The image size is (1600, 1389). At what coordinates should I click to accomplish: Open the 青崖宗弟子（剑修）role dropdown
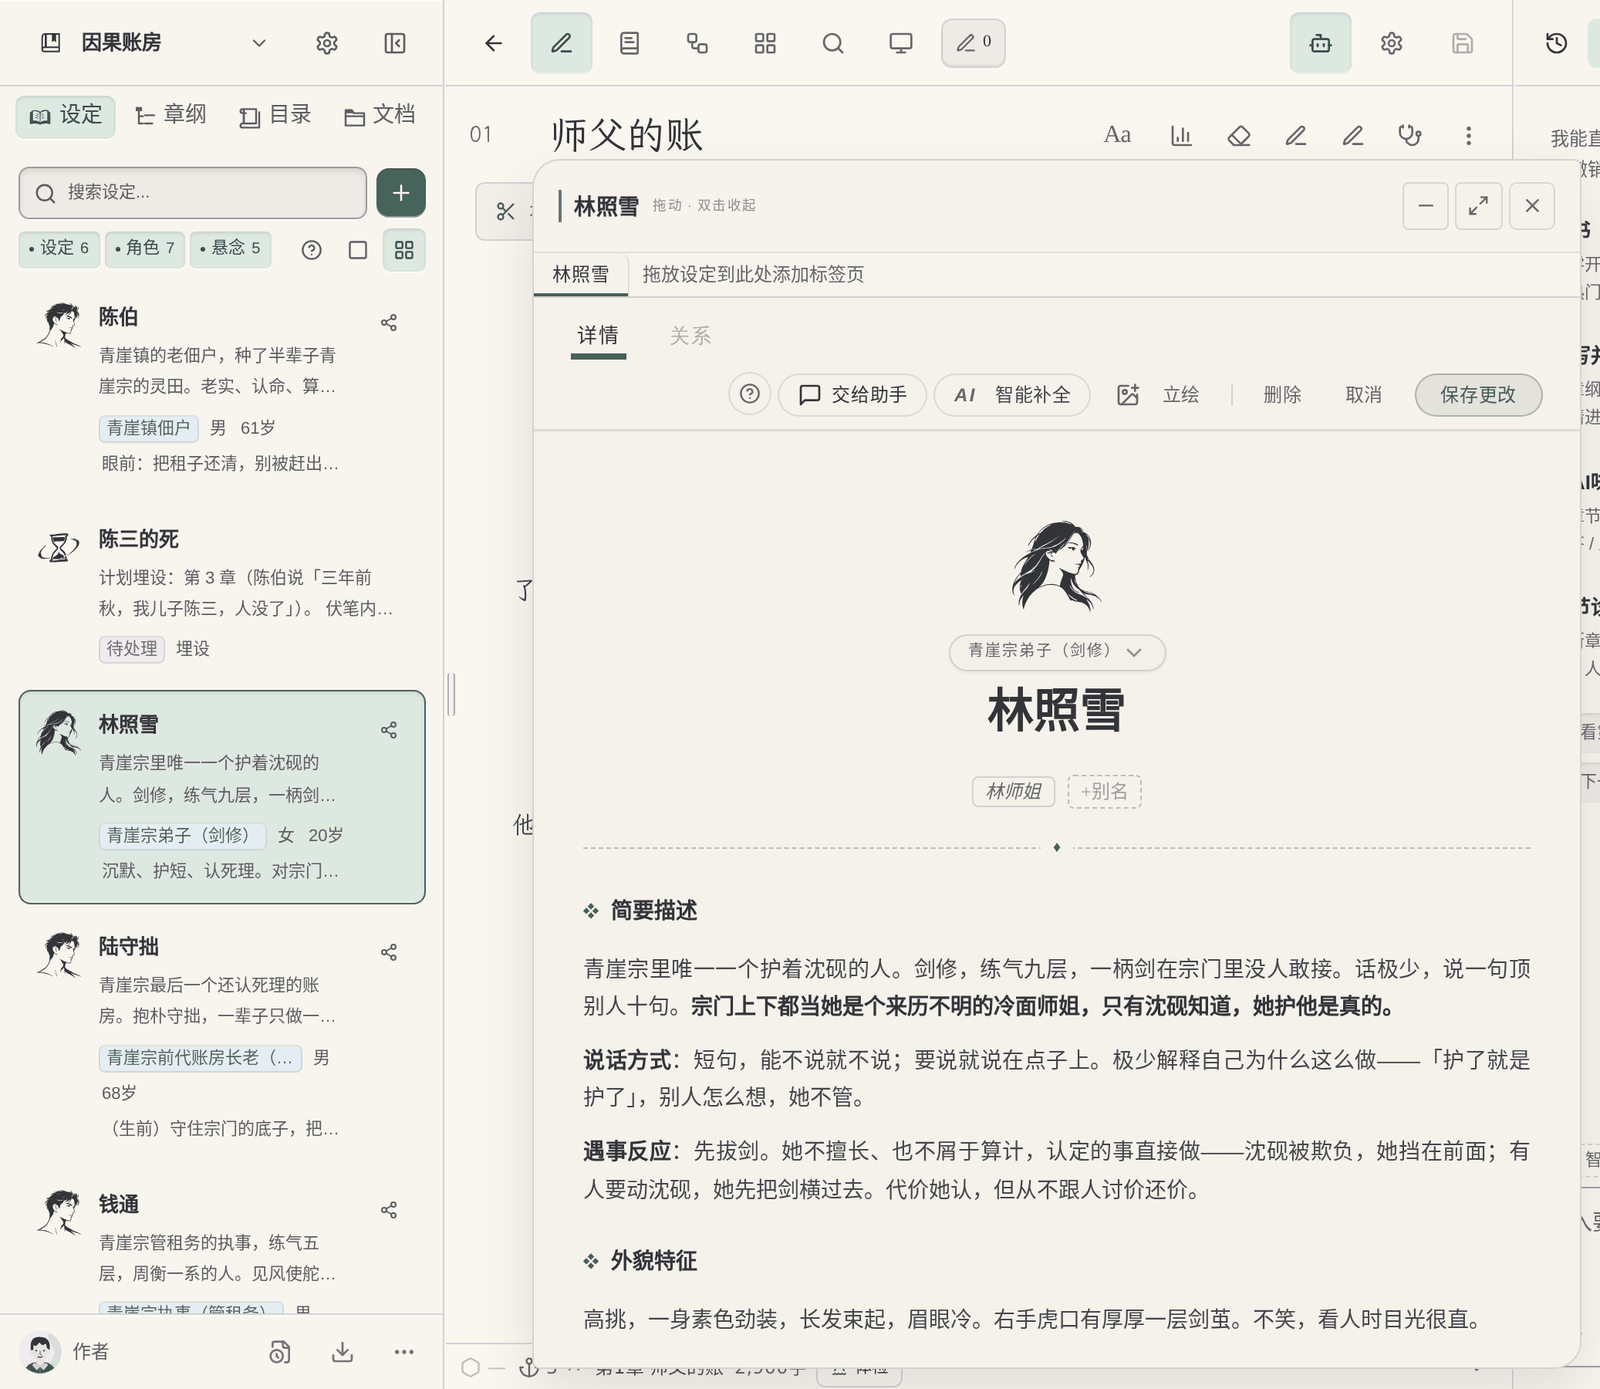click(x=1057, y=651)
